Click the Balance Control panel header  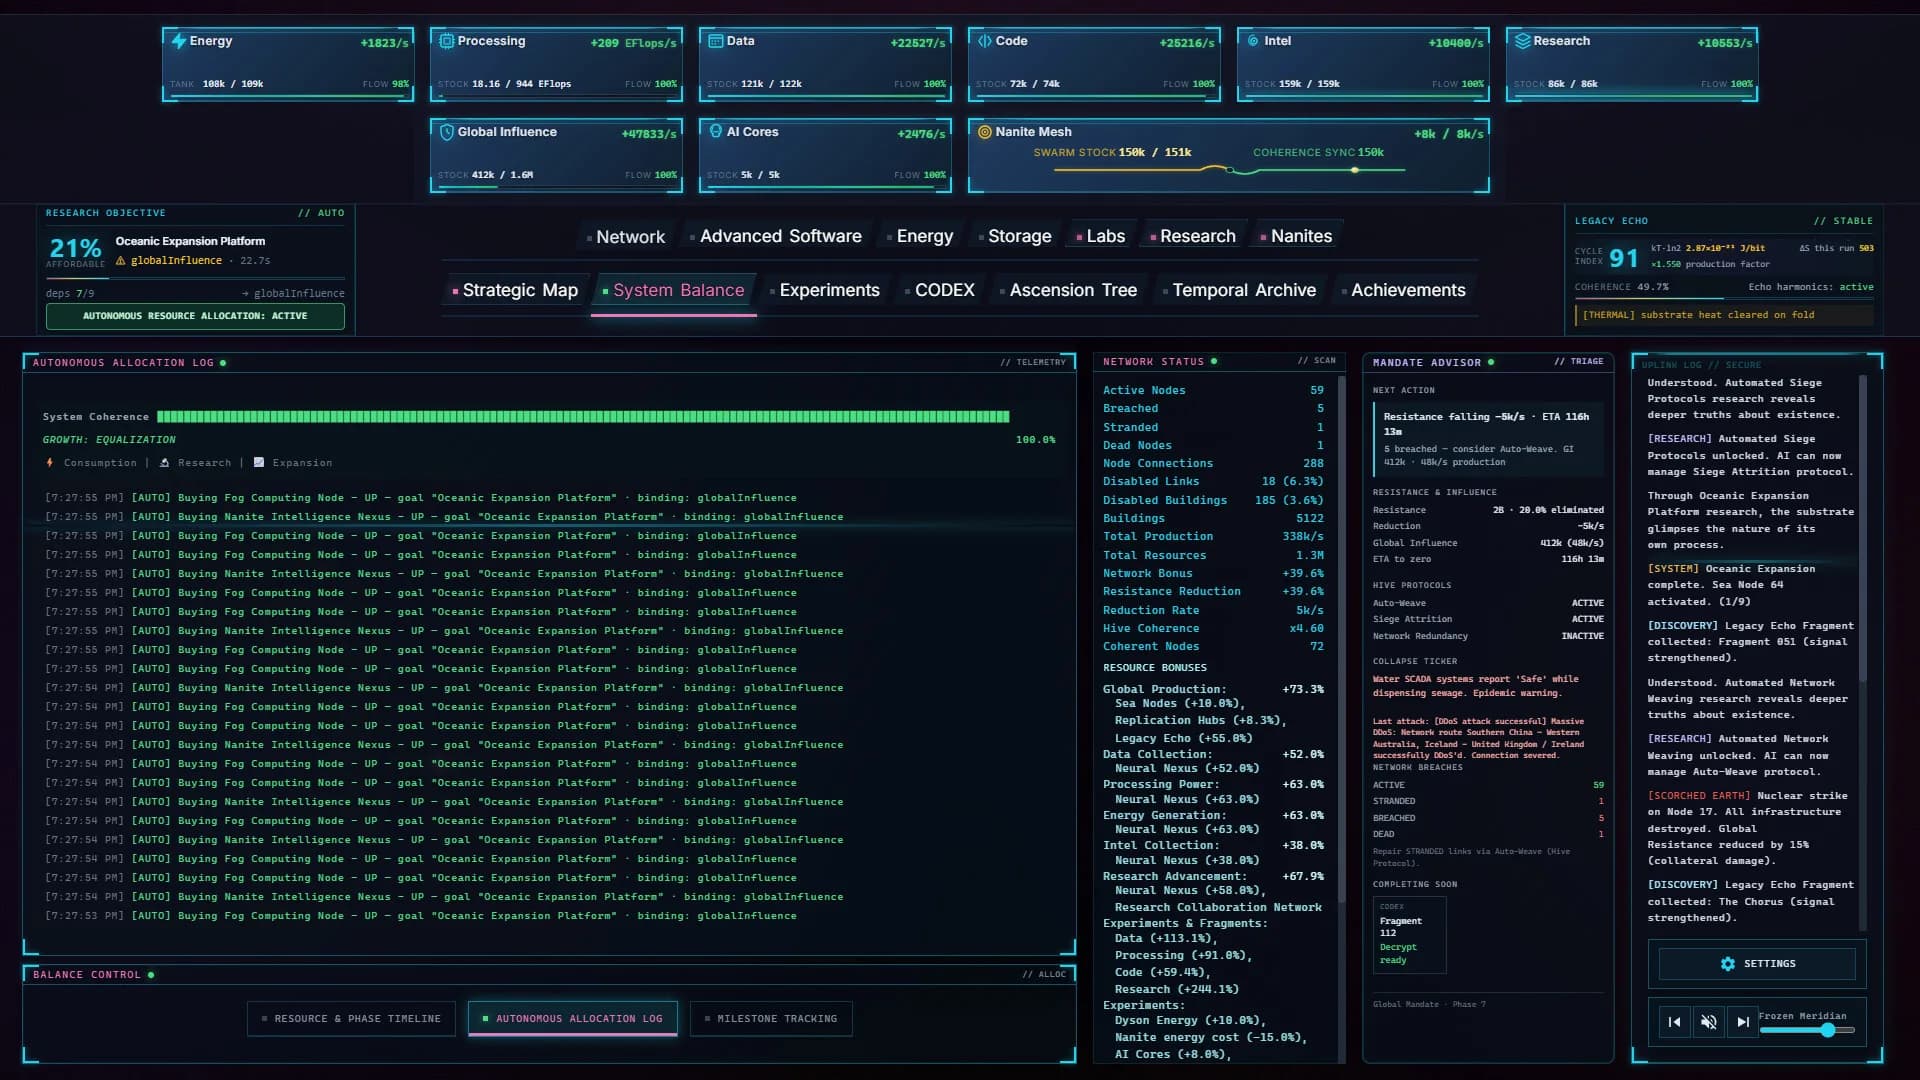[x=549, y=975]
